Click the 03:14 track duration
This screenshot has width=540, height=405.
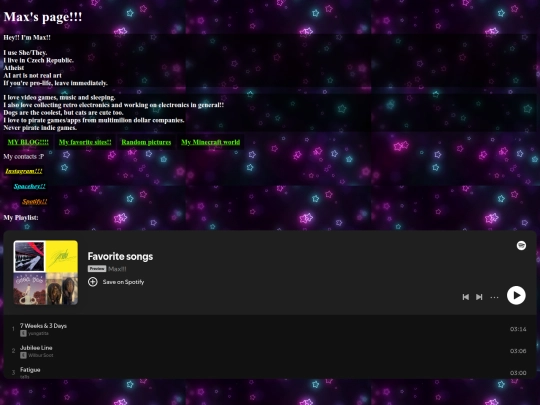[518, 329]
